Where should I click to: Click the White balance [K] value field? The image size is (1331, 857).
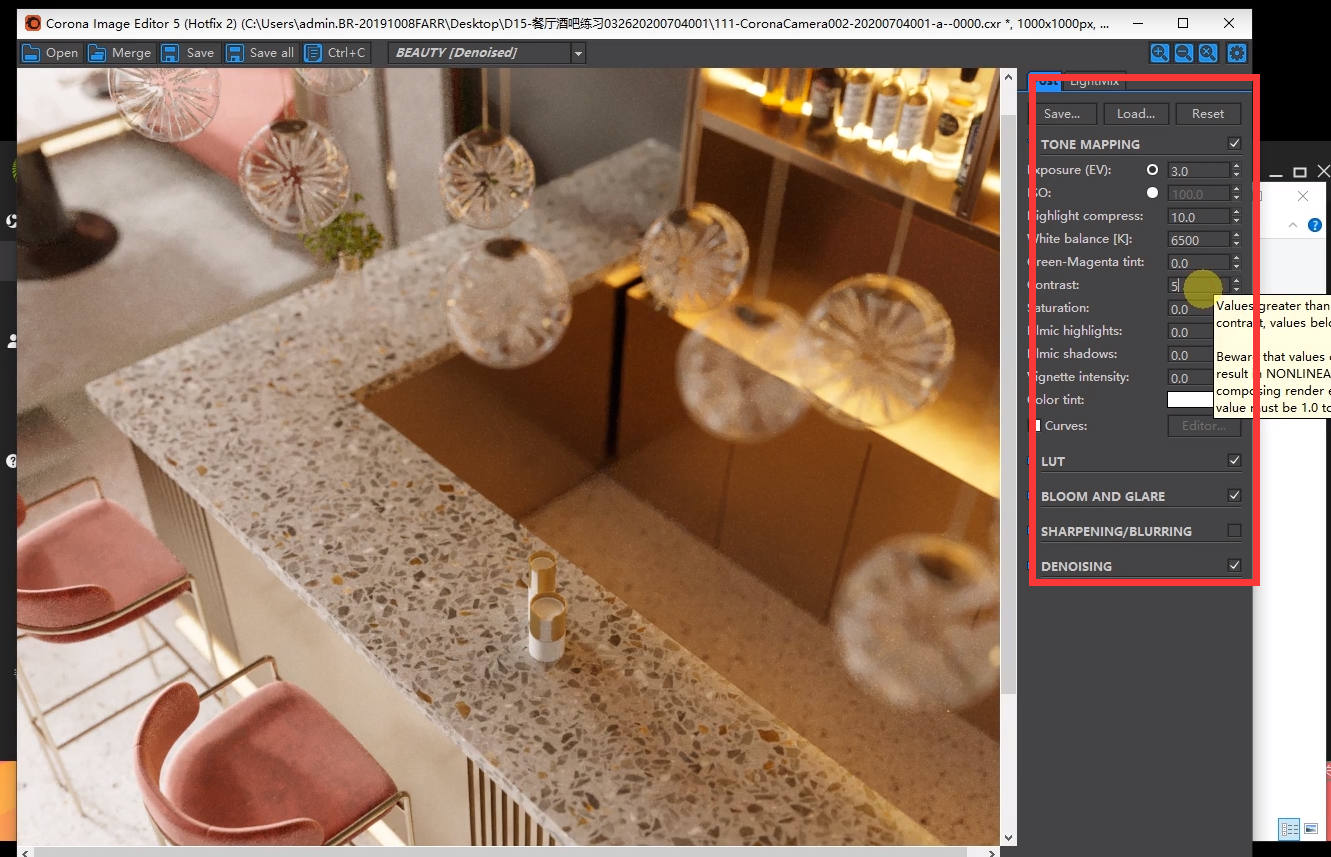pos(1198,240)
